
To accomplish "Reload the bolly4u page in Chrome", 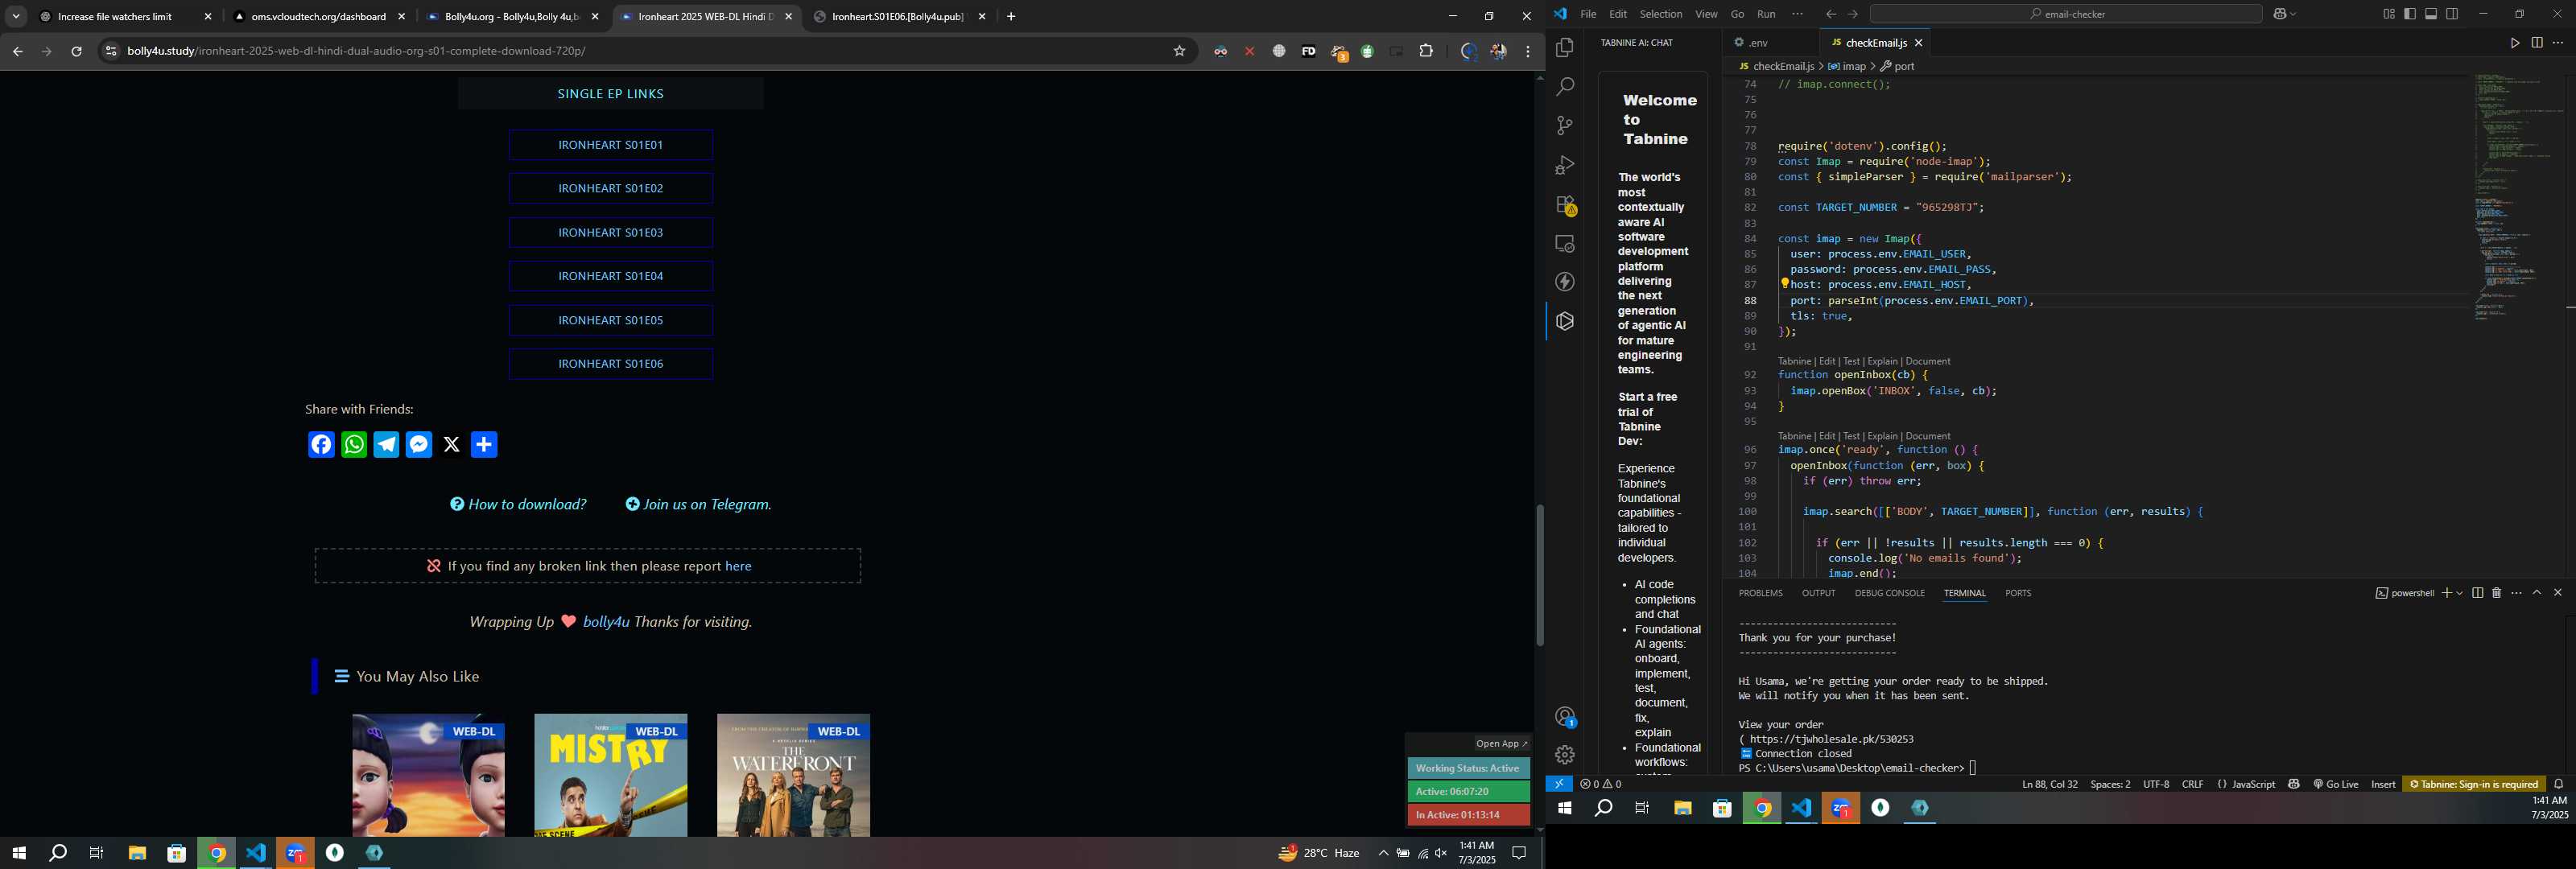I will [76, 51].
